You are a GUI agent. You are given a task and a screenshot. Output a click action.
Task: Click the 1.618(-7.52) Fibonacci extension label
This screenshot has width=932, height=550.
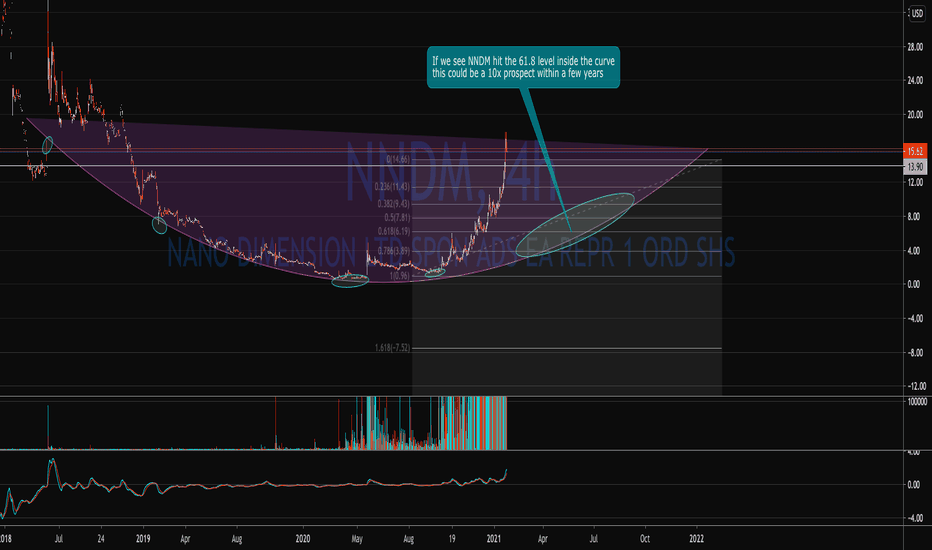pyautogui.click(x=392, y=348)
